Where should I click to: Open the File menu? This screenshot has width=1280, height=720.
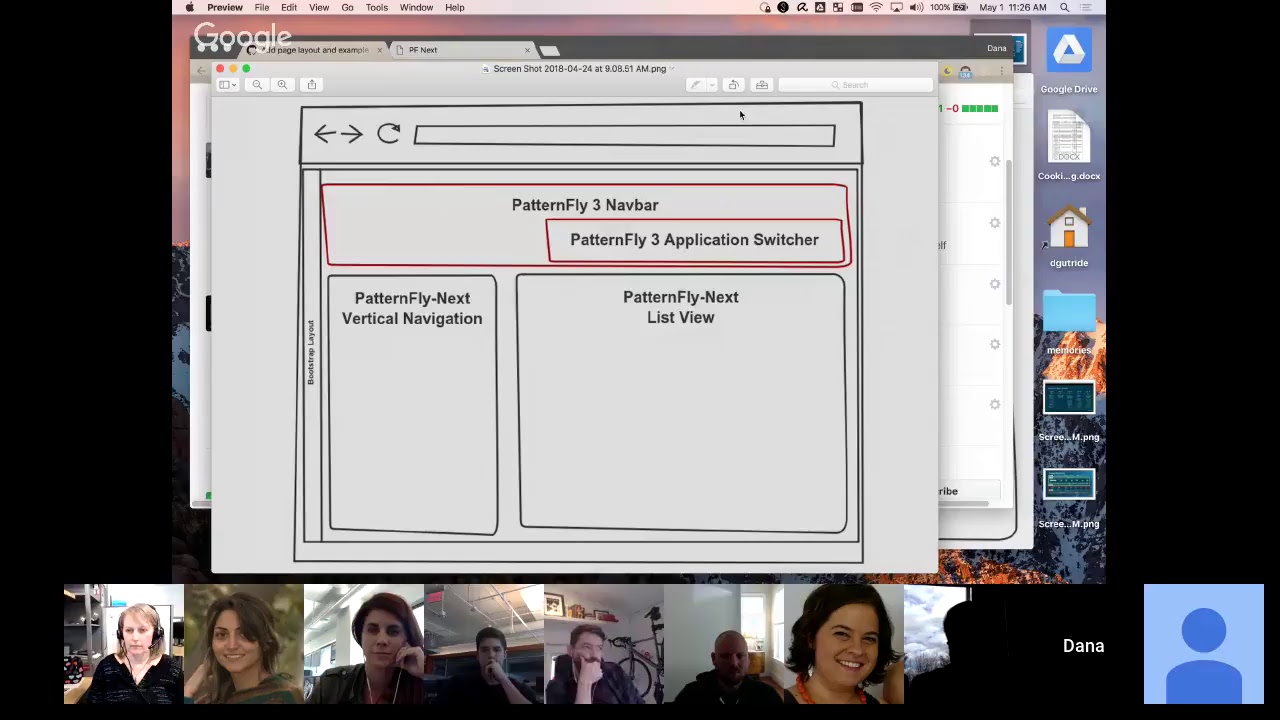(x=261, y=7)
